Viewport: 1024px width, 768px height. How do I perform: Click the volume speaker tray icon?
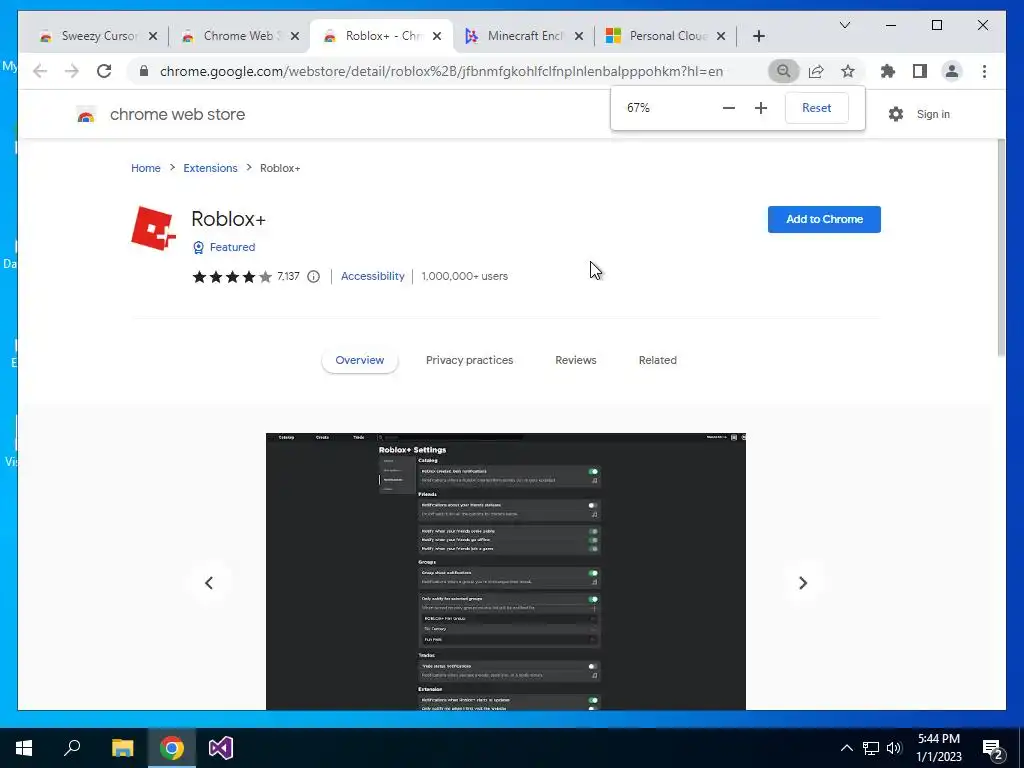pyautogui.click(x=894, y=748)
